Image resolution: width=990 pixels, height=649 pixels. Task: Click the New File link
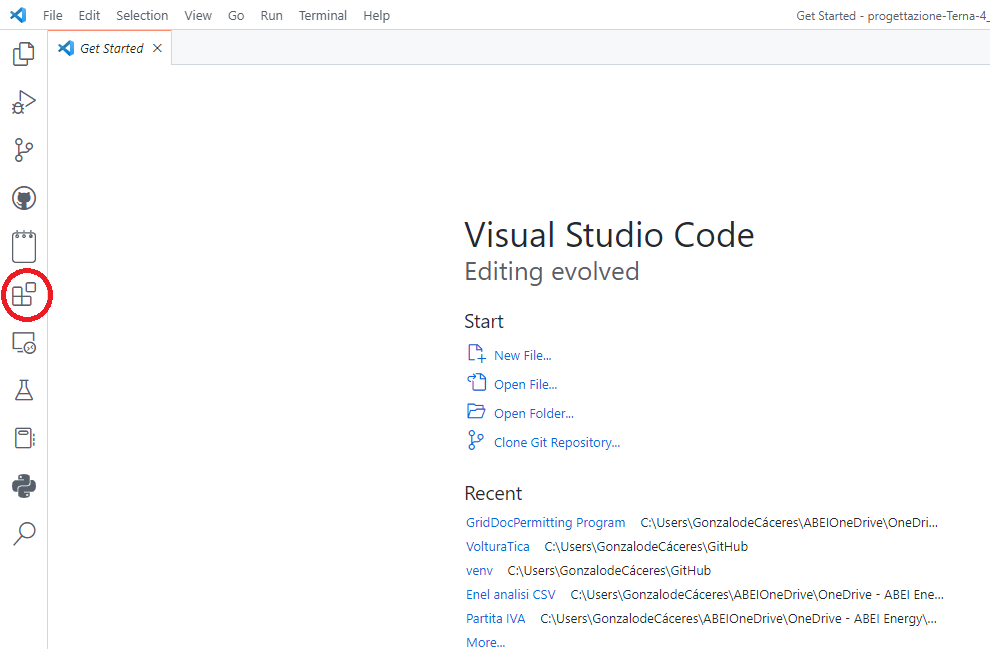pos(522,355)
